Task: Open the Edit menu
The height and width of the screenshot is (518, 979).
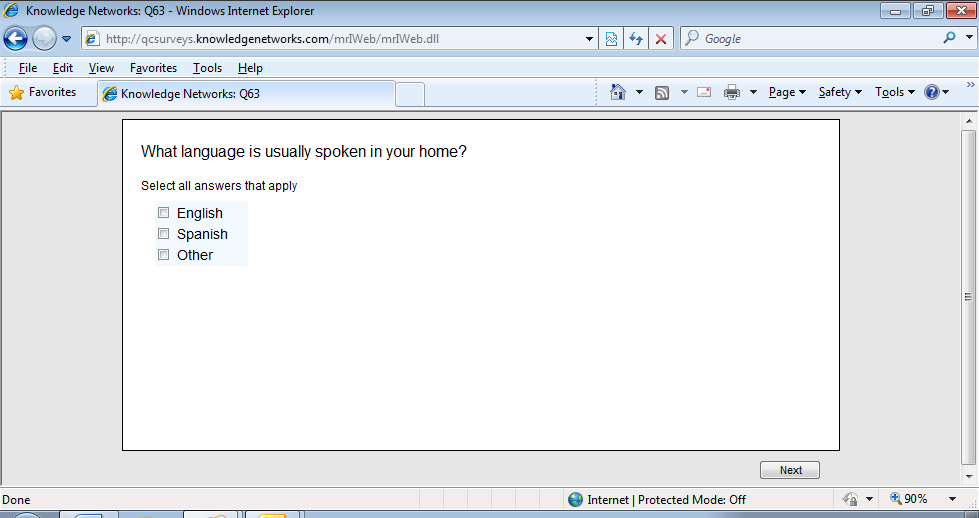Action: 62,67
